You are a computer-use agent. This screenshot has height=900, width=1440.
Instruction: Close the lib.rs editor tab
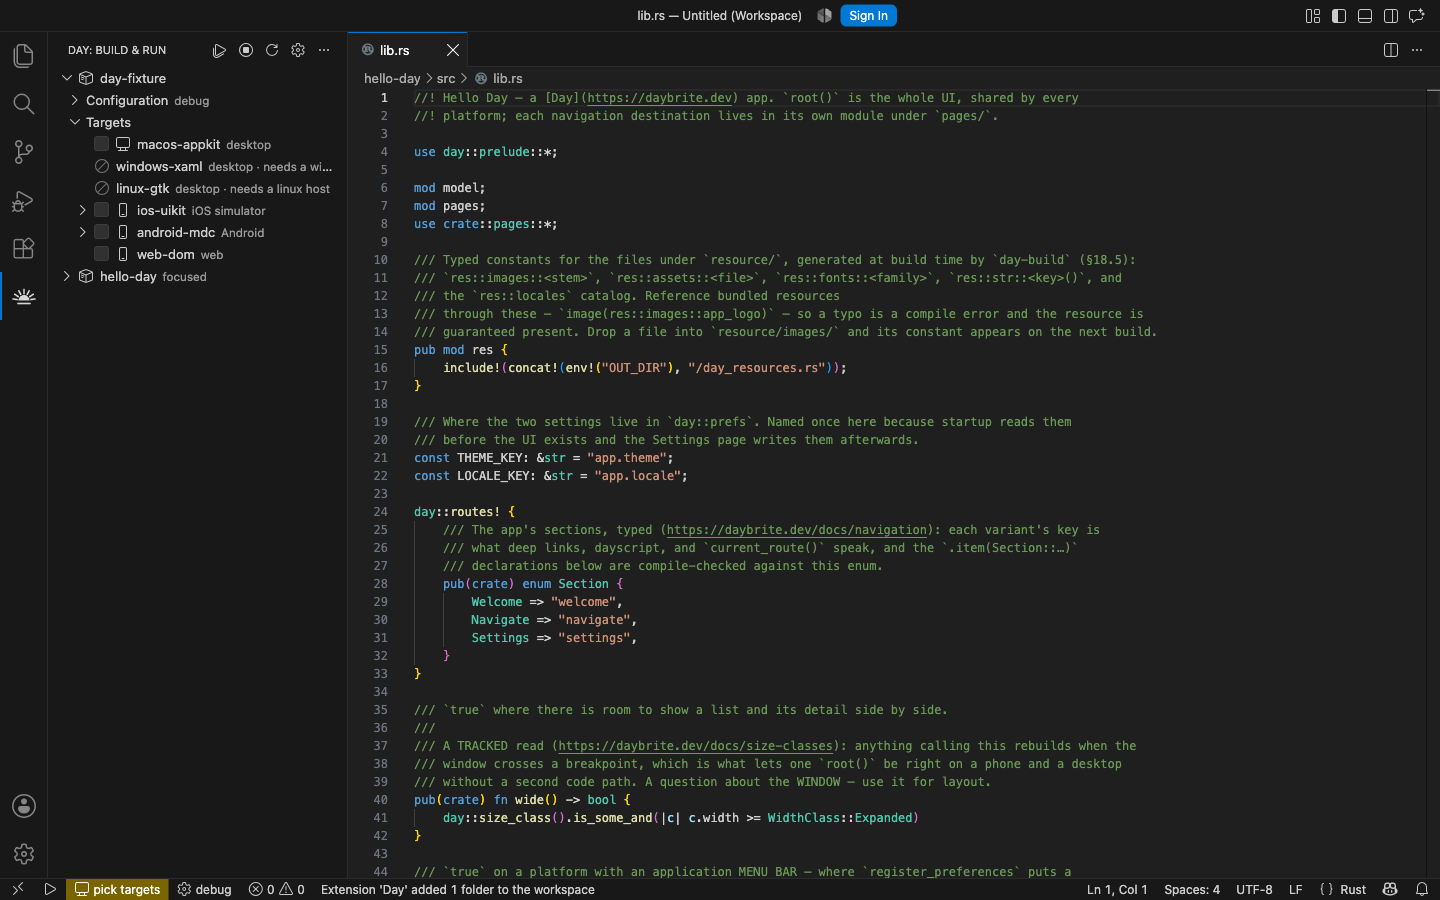[x=453, y=50]
